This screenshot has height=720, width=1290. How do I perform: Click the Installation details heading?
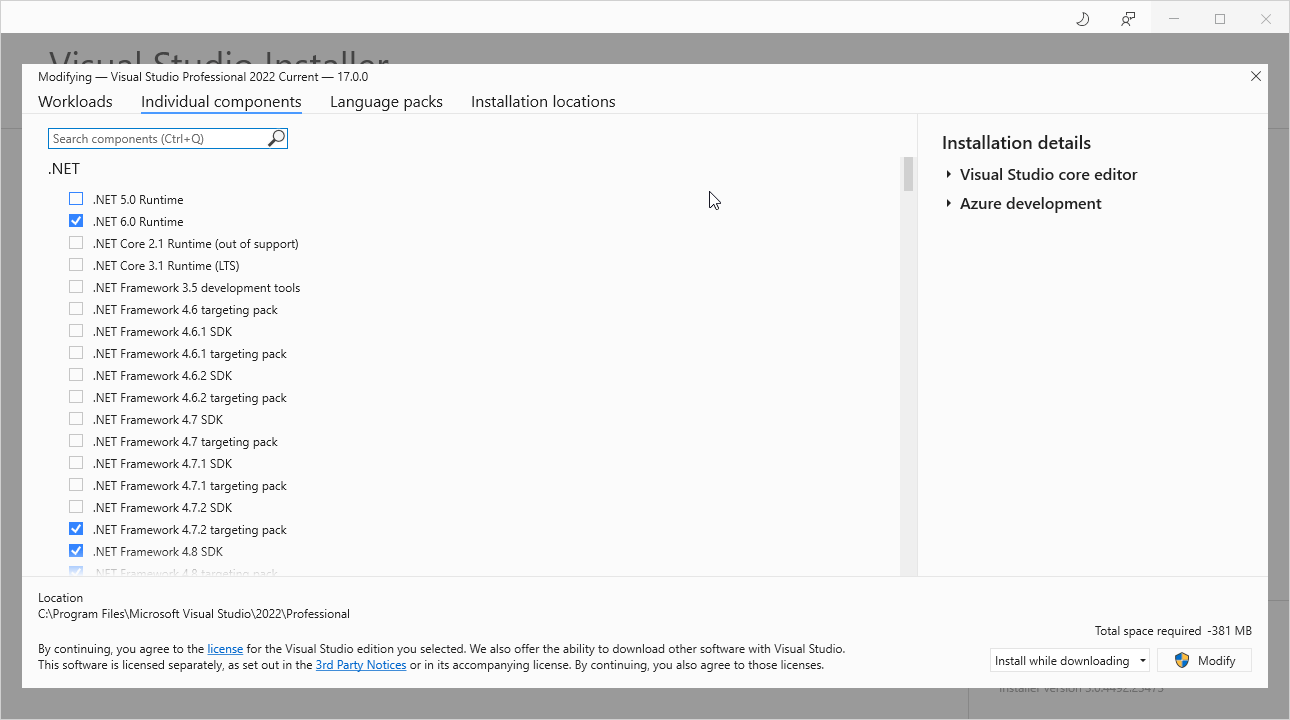[x=1016, y=143]
